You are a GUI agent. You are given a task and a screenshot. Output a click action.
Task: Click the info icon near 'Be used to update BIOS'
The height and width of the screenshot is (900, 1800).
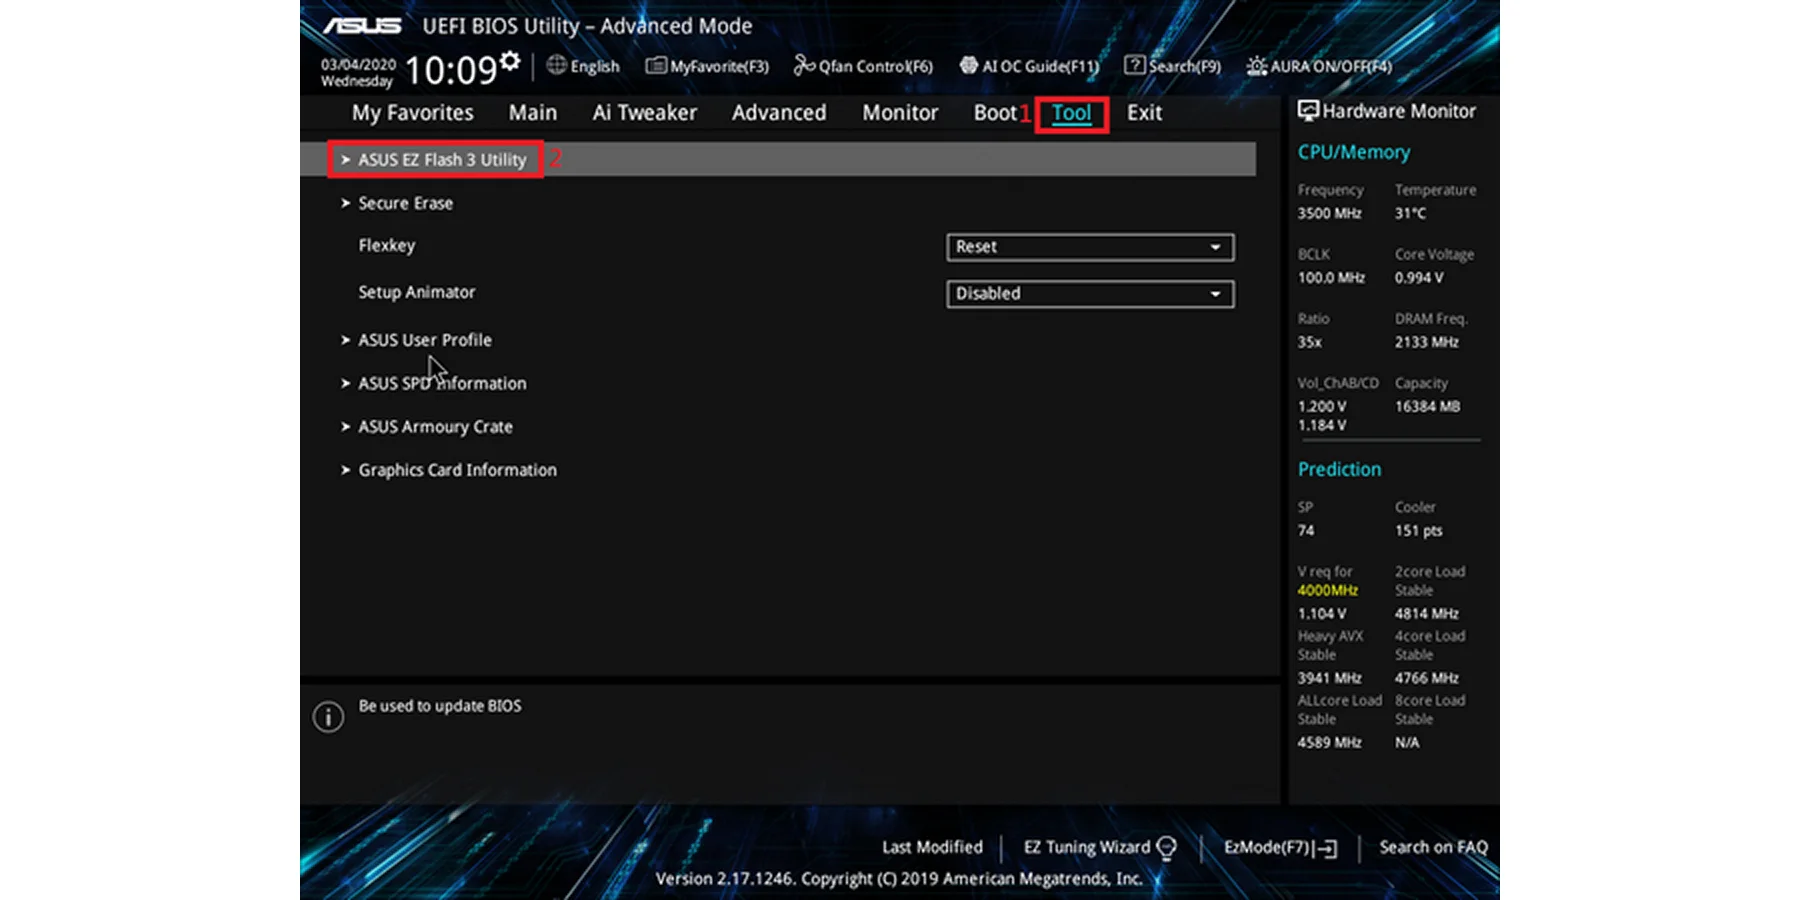click(327, 717)
